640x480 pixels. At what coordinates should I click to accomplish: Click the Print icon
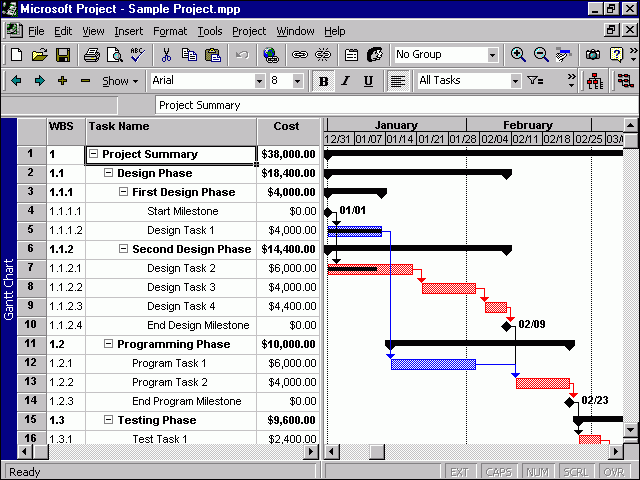pos(91,55)
